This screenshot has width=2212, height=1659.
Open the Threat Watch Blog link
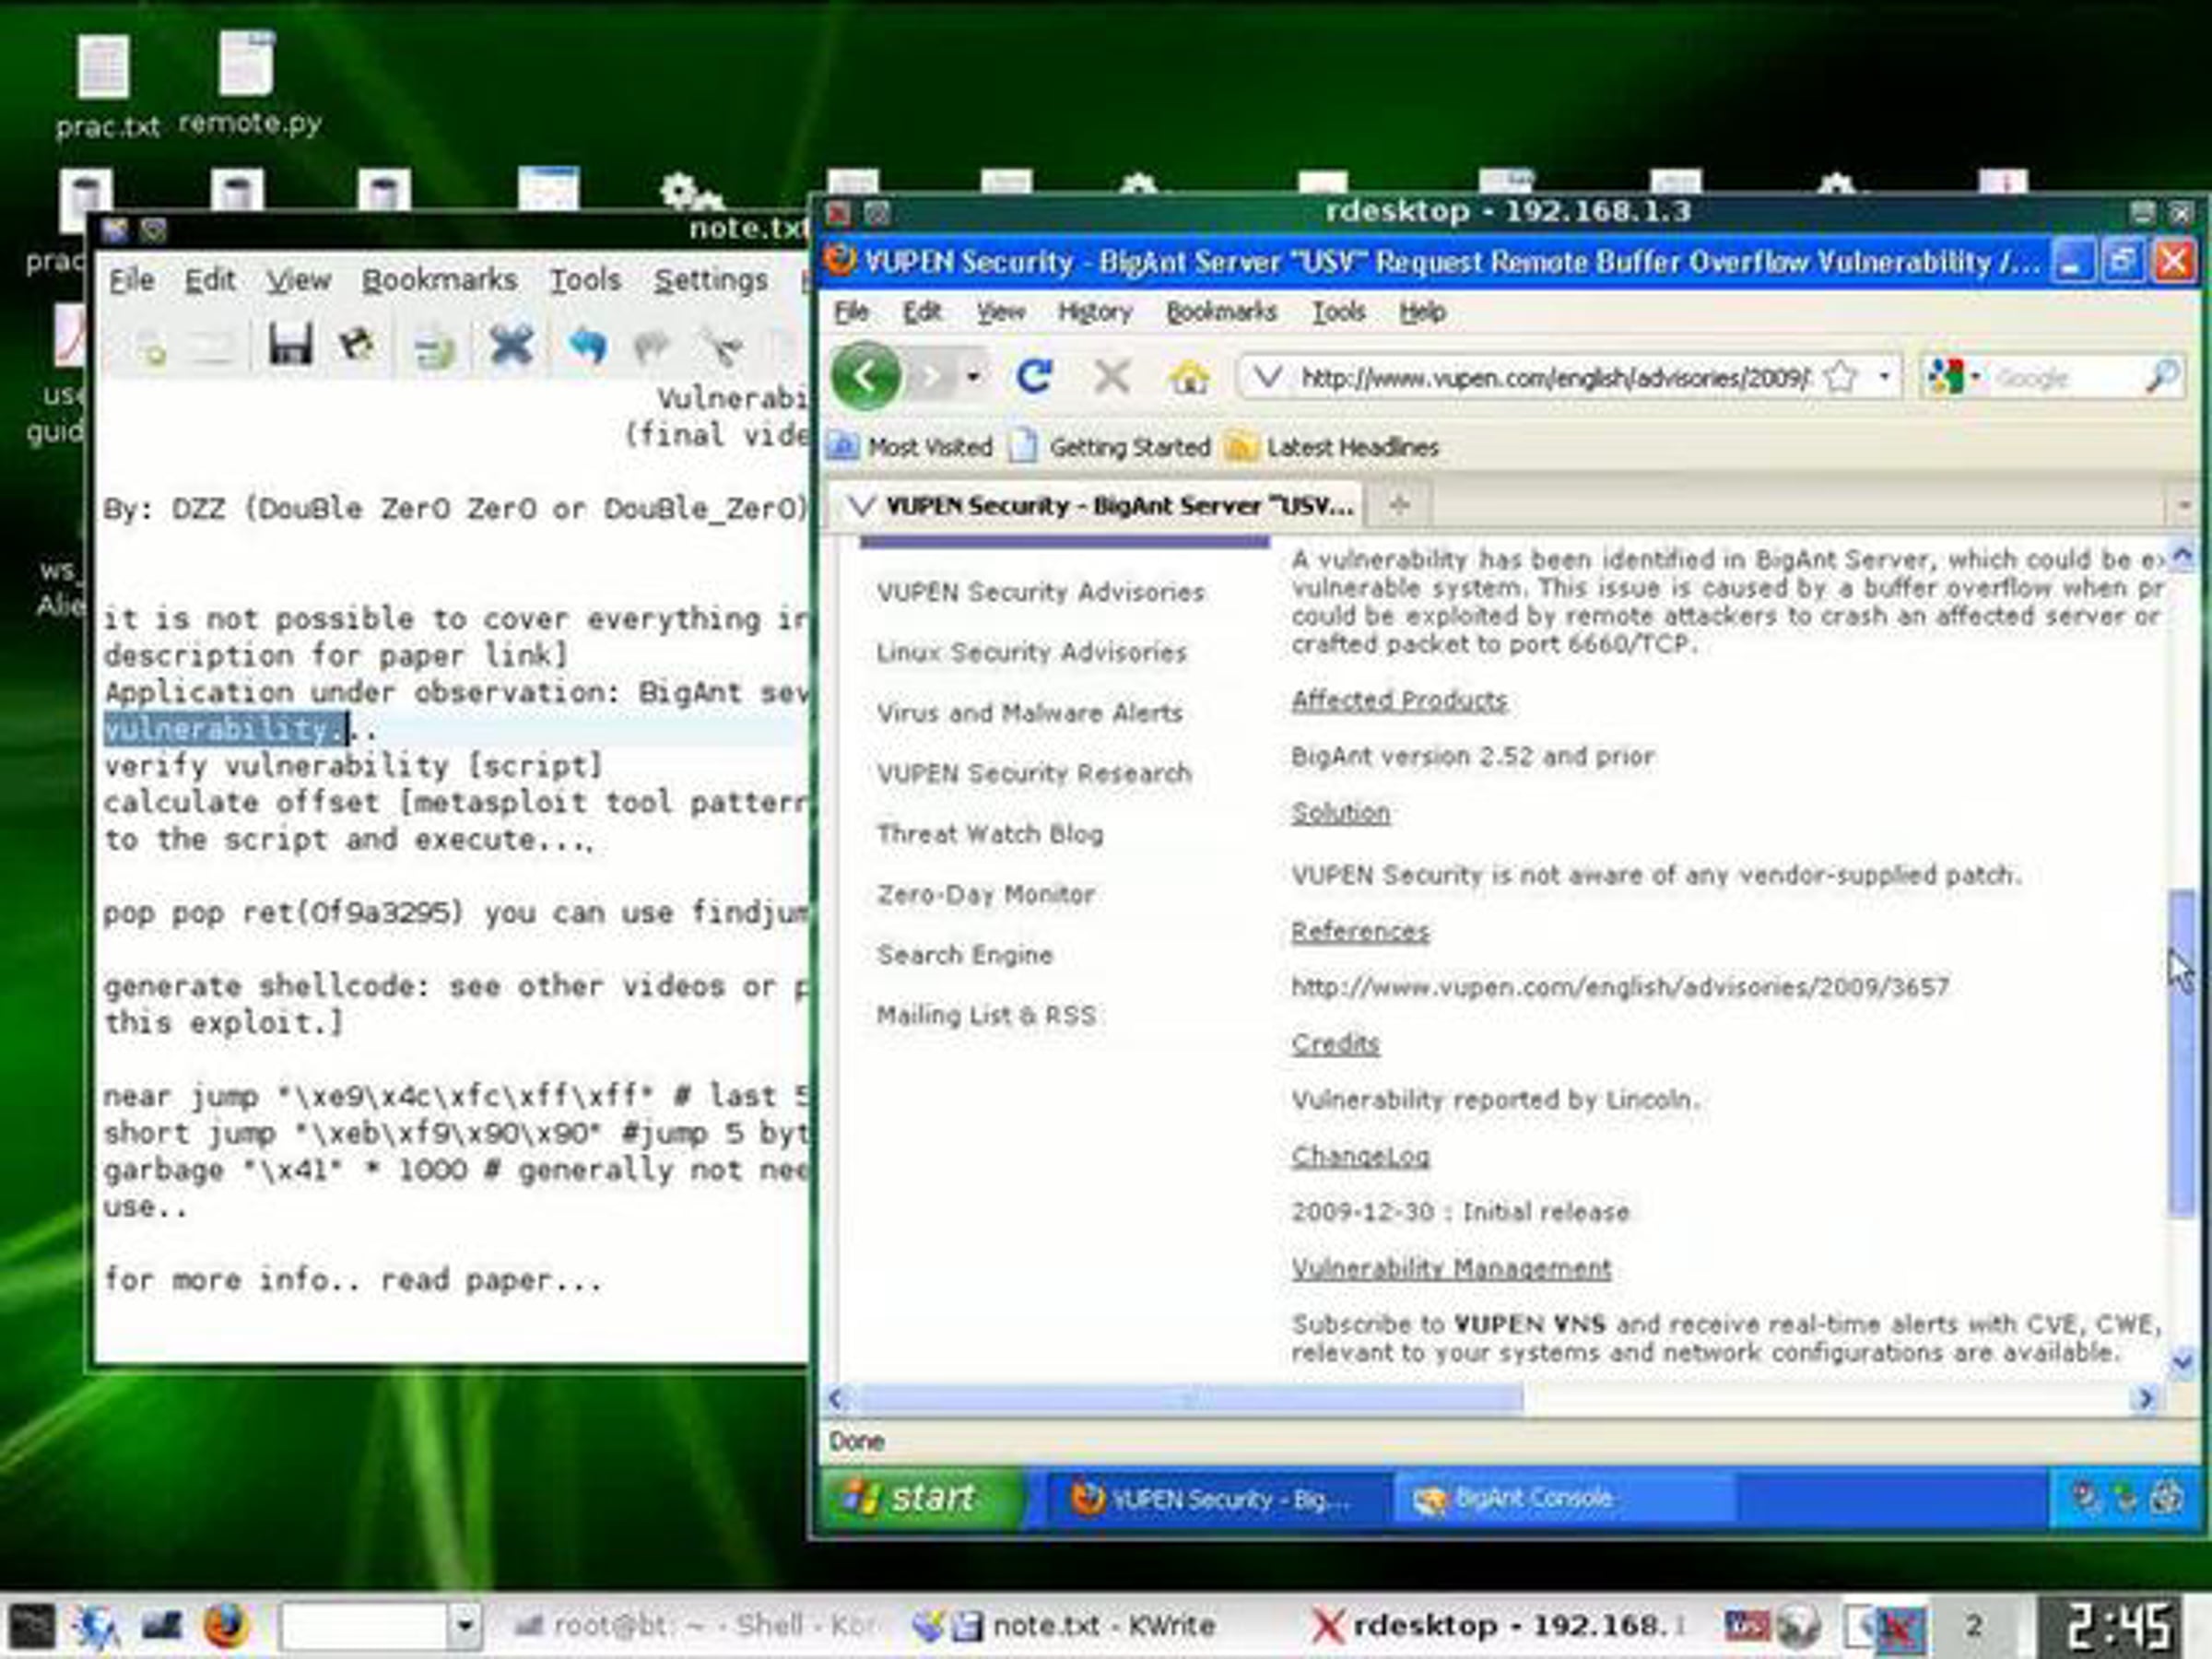(x=990, y=834)
